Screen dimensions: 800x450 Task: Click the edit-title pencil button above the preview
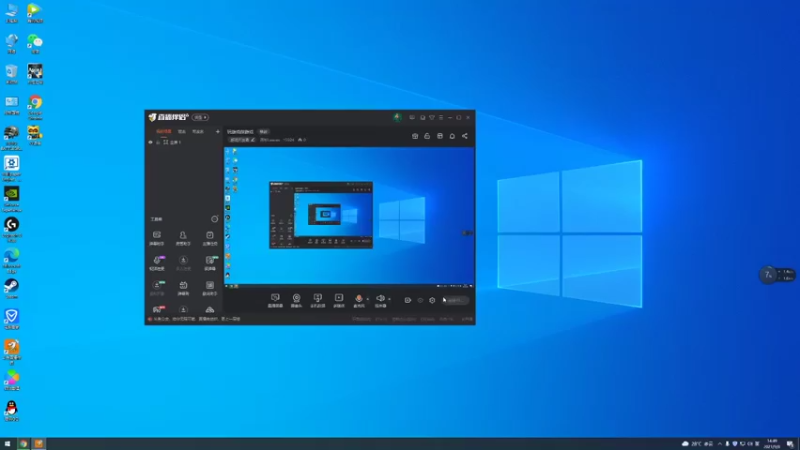coord(242,140)
